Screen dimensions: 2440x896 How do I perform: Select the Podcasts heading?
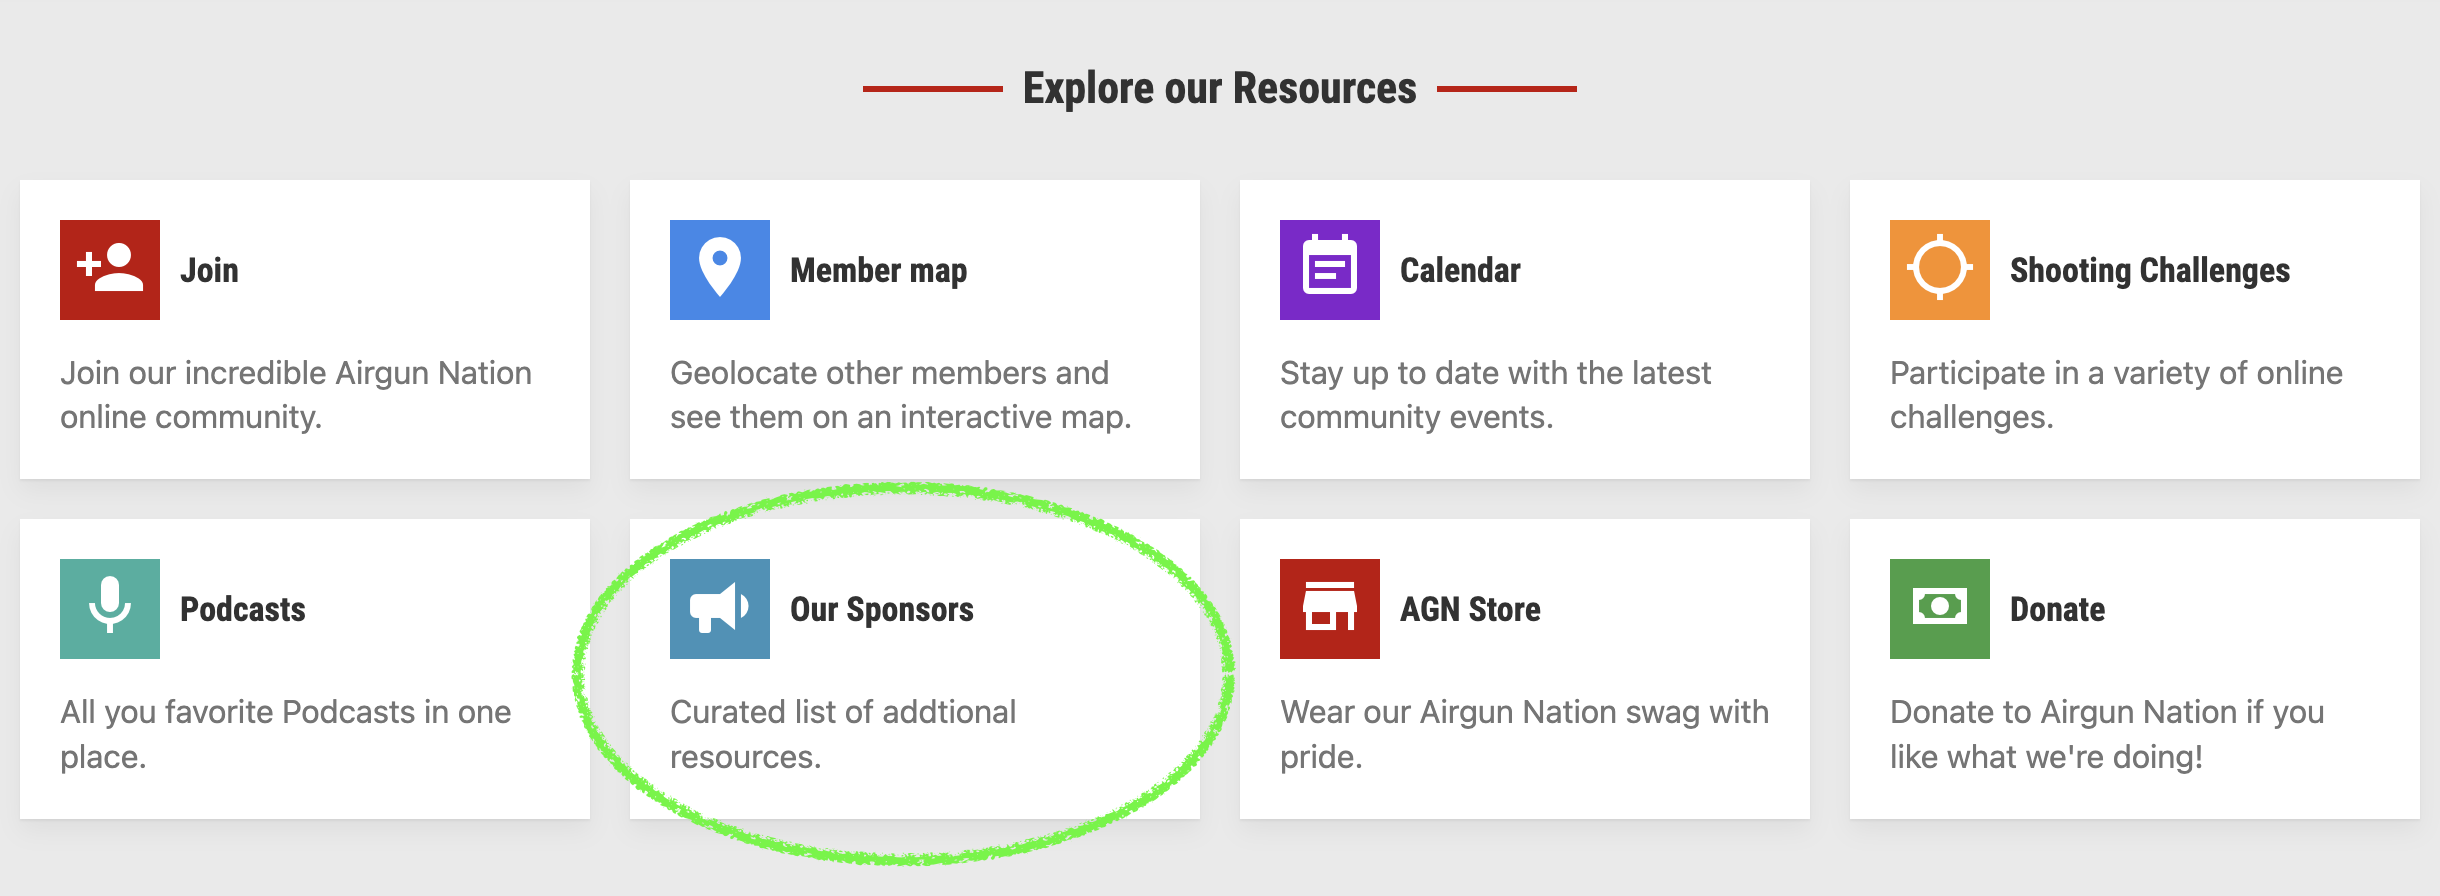(243, 609)
